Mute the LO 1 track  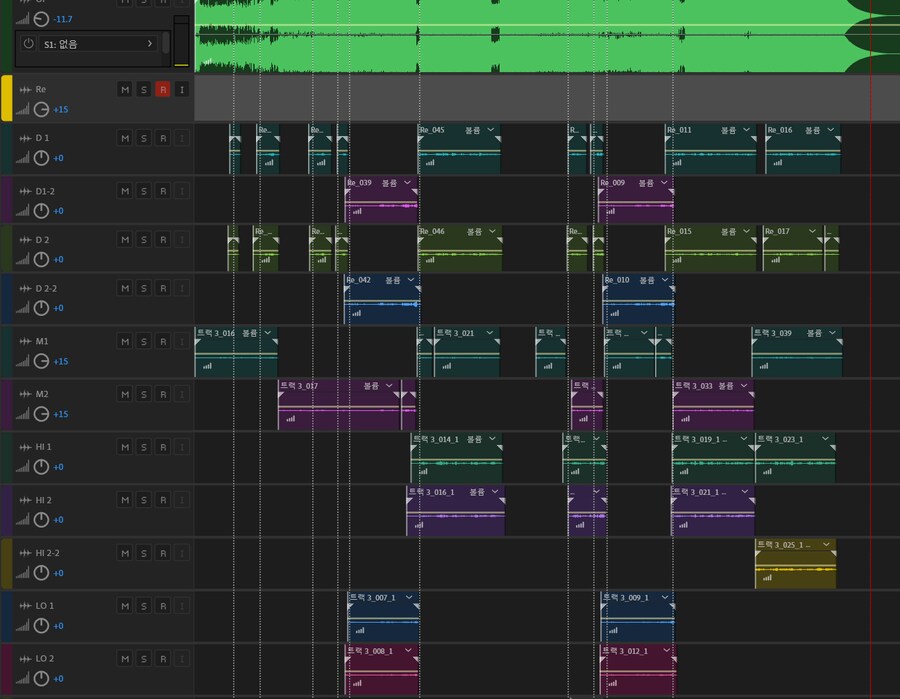tap(125, 606)
